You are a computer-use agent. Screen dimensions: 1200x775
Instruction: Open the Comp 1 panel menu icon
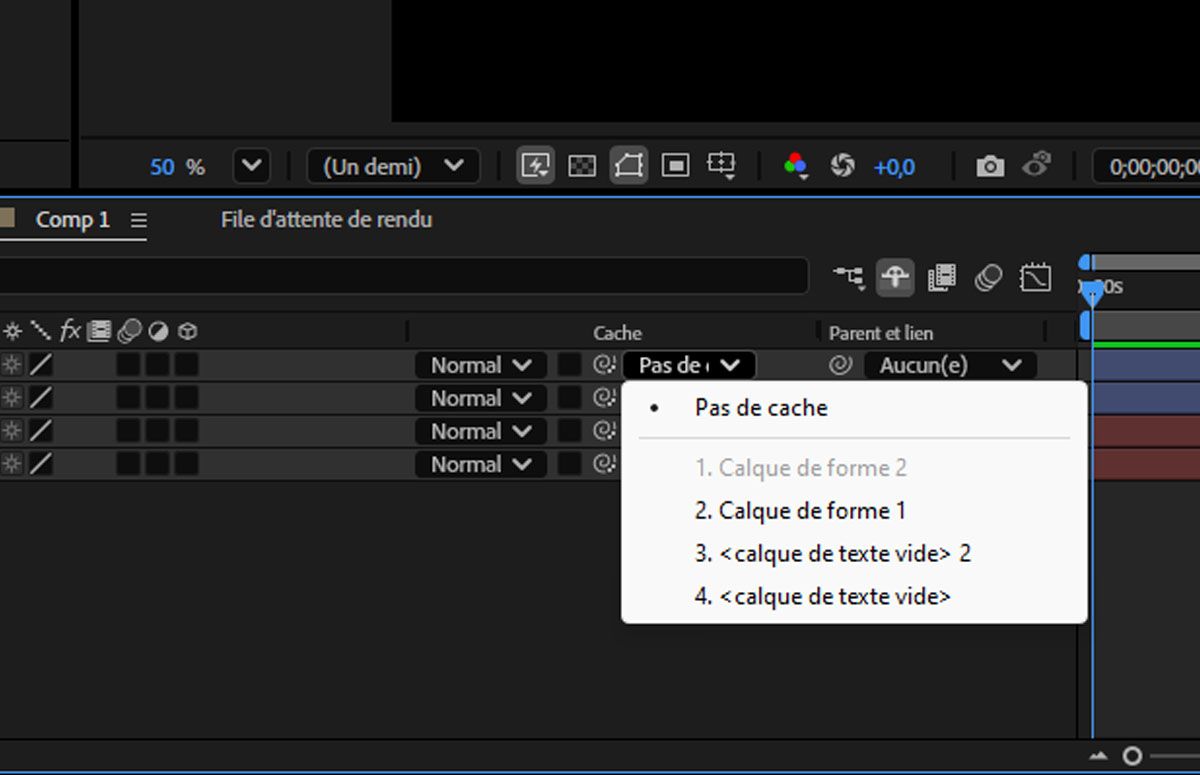click(x=138, y=220)
